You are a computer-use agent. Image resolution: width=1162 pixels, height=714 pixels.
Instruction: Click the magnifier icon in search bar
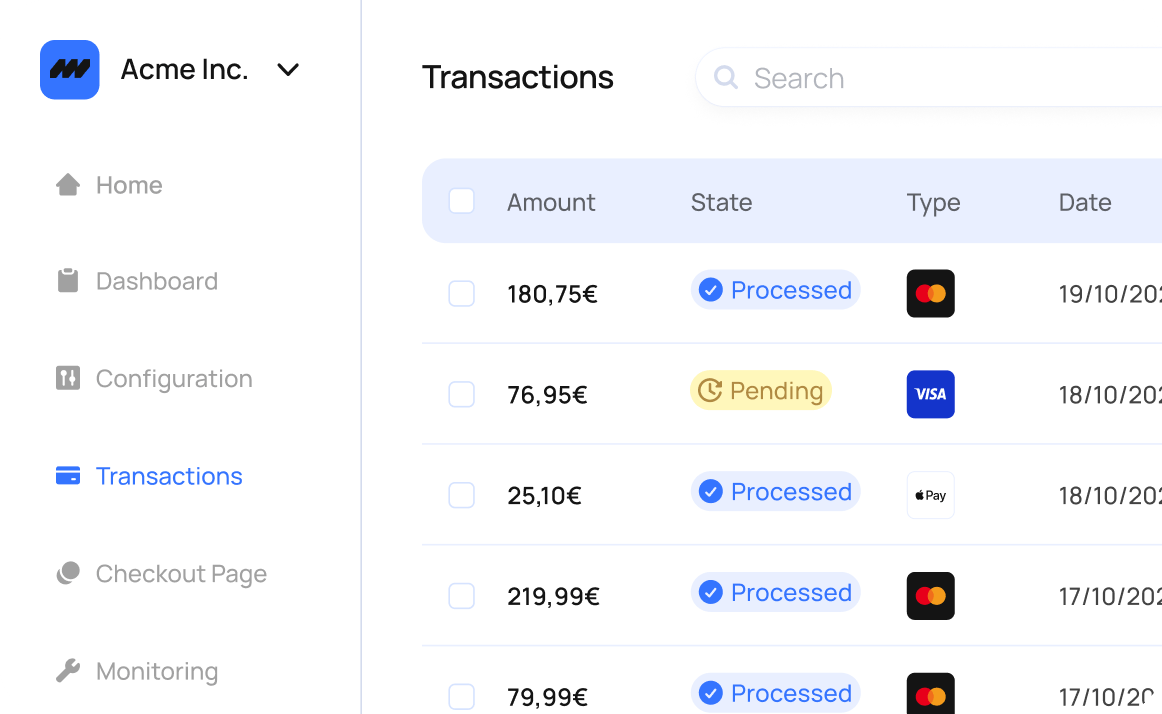(x=726, y=77)
